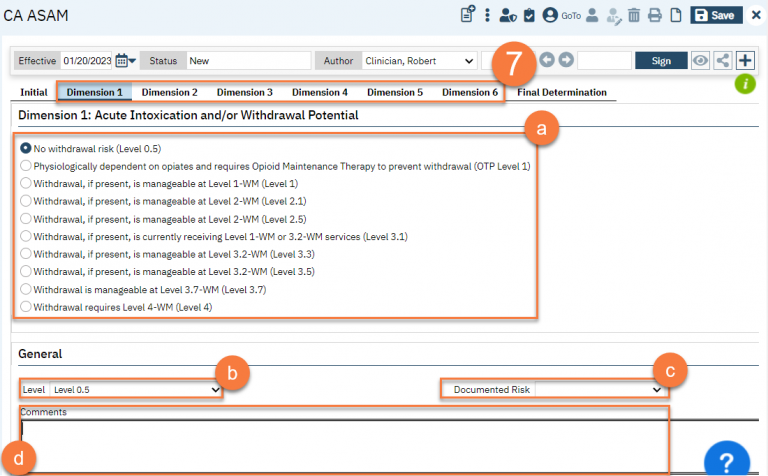Open the Author dropdown
Screen dimensions: 768x476
[x=418, y=61]
